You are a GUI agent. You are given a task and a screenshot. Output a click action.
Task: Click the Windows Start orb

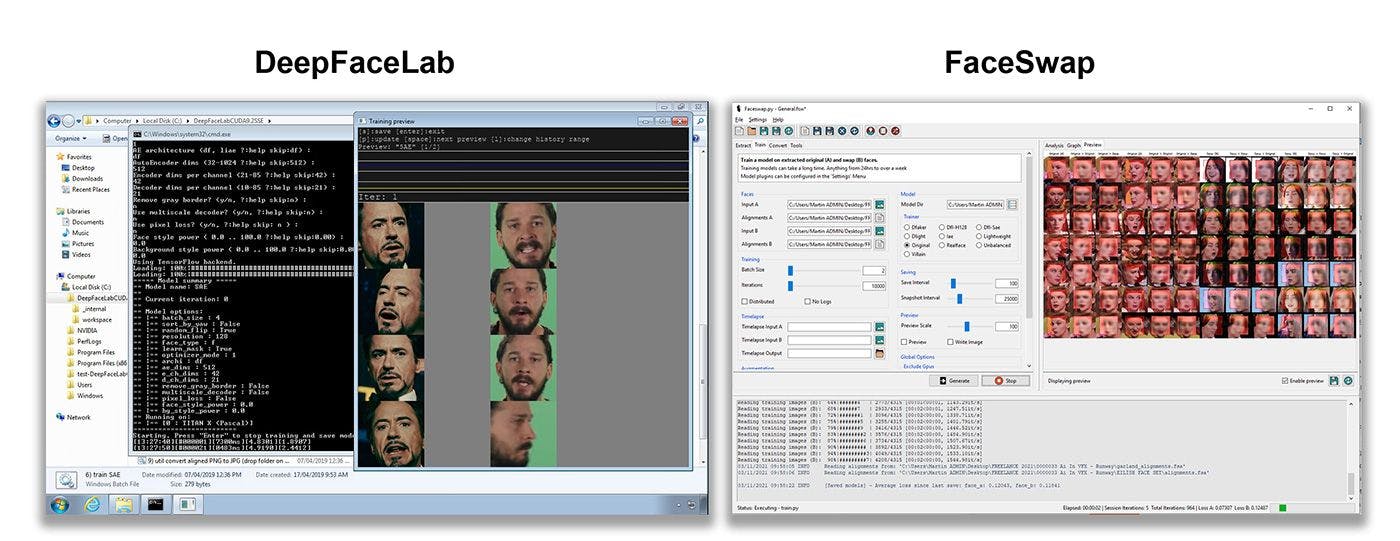tap(59, 504)
